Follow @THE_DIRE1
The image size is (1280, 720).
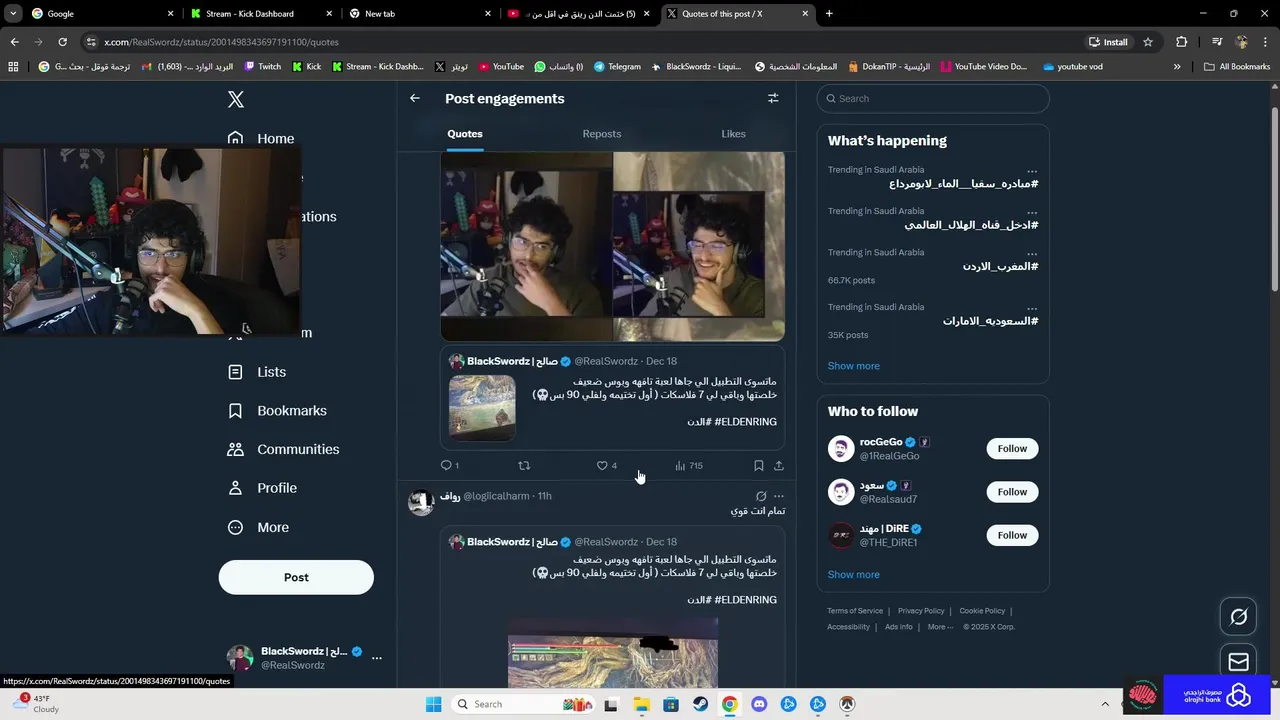[1012, 535]
